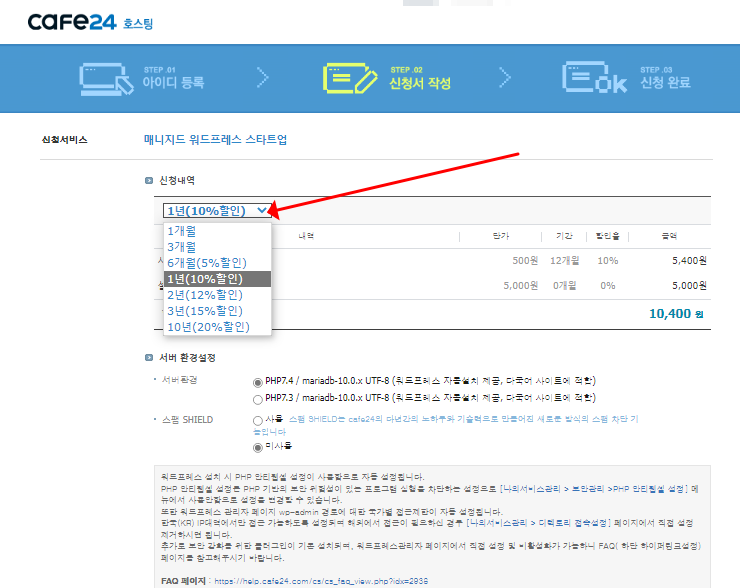740x588 pixels.
Task: Click the 내역 column header
Action: click(x=306, y=236)
